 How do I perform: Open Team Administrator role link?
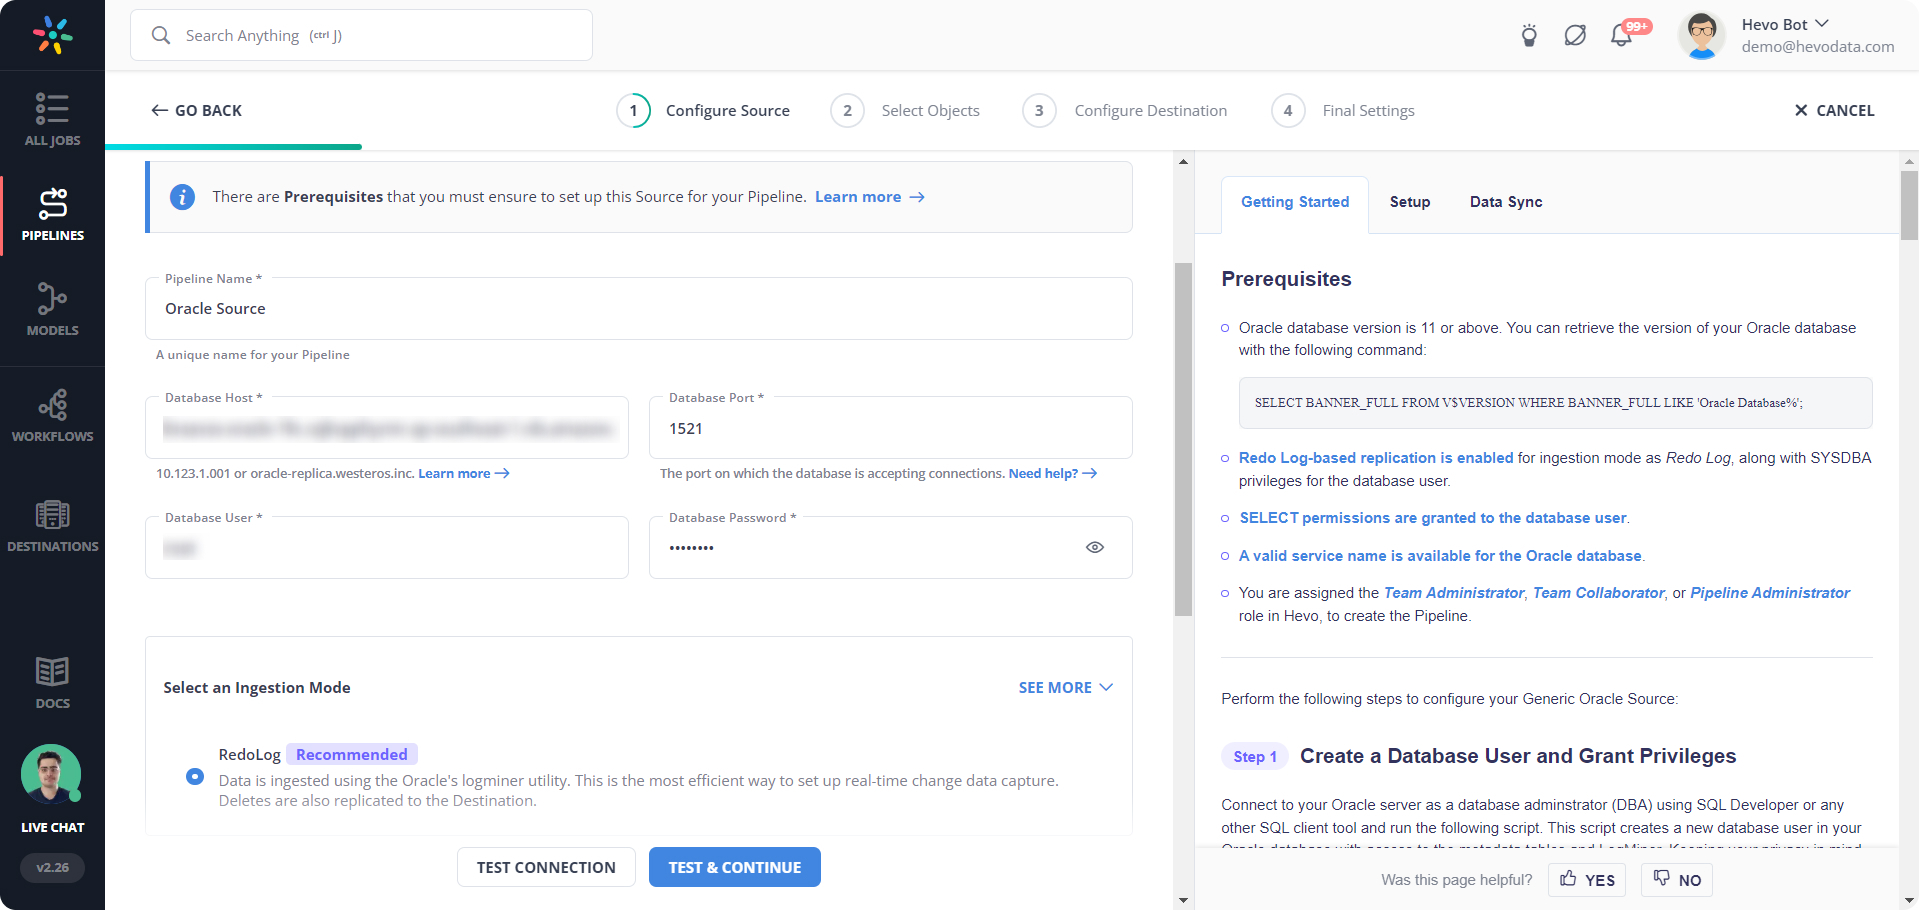pos(1454,593)
